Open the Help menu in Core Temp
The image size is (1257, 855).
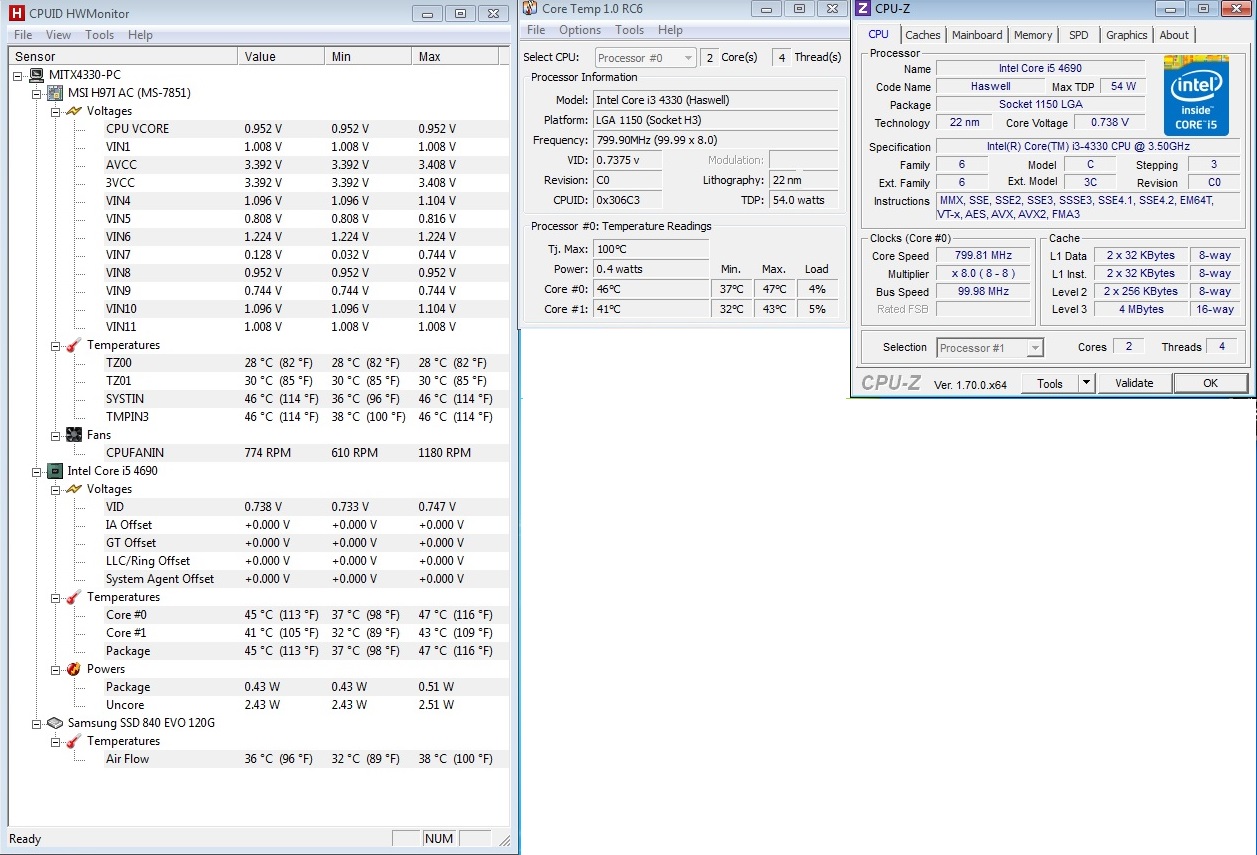point(670,30)
